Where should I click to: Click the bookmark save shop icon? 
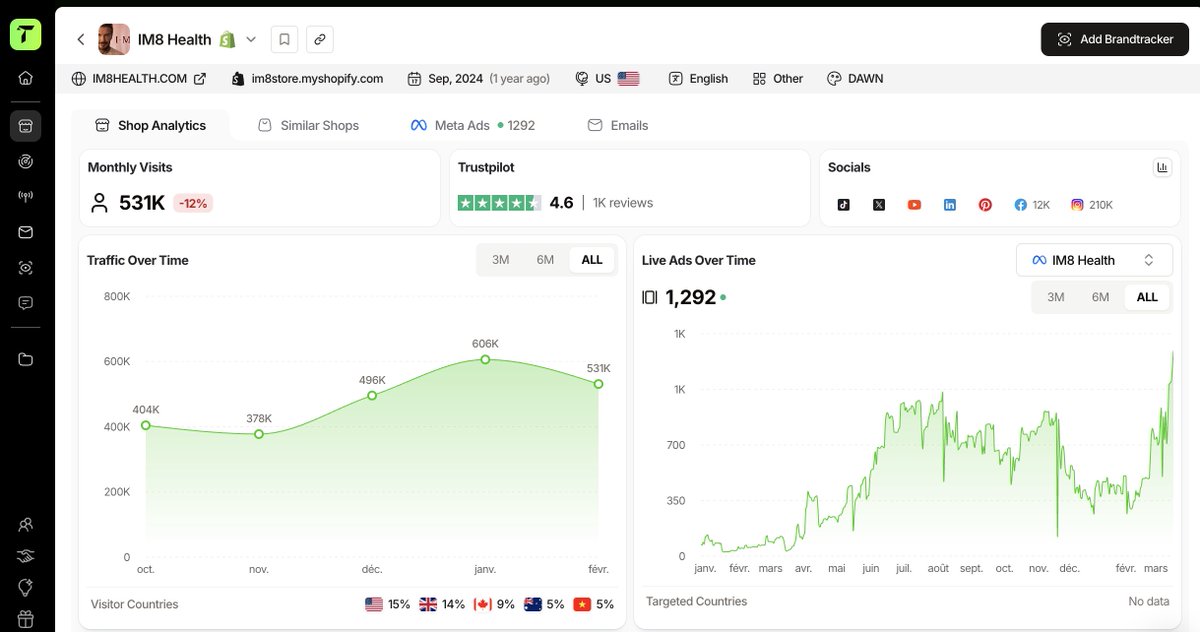pyautogui.click(x=285, y=39)
